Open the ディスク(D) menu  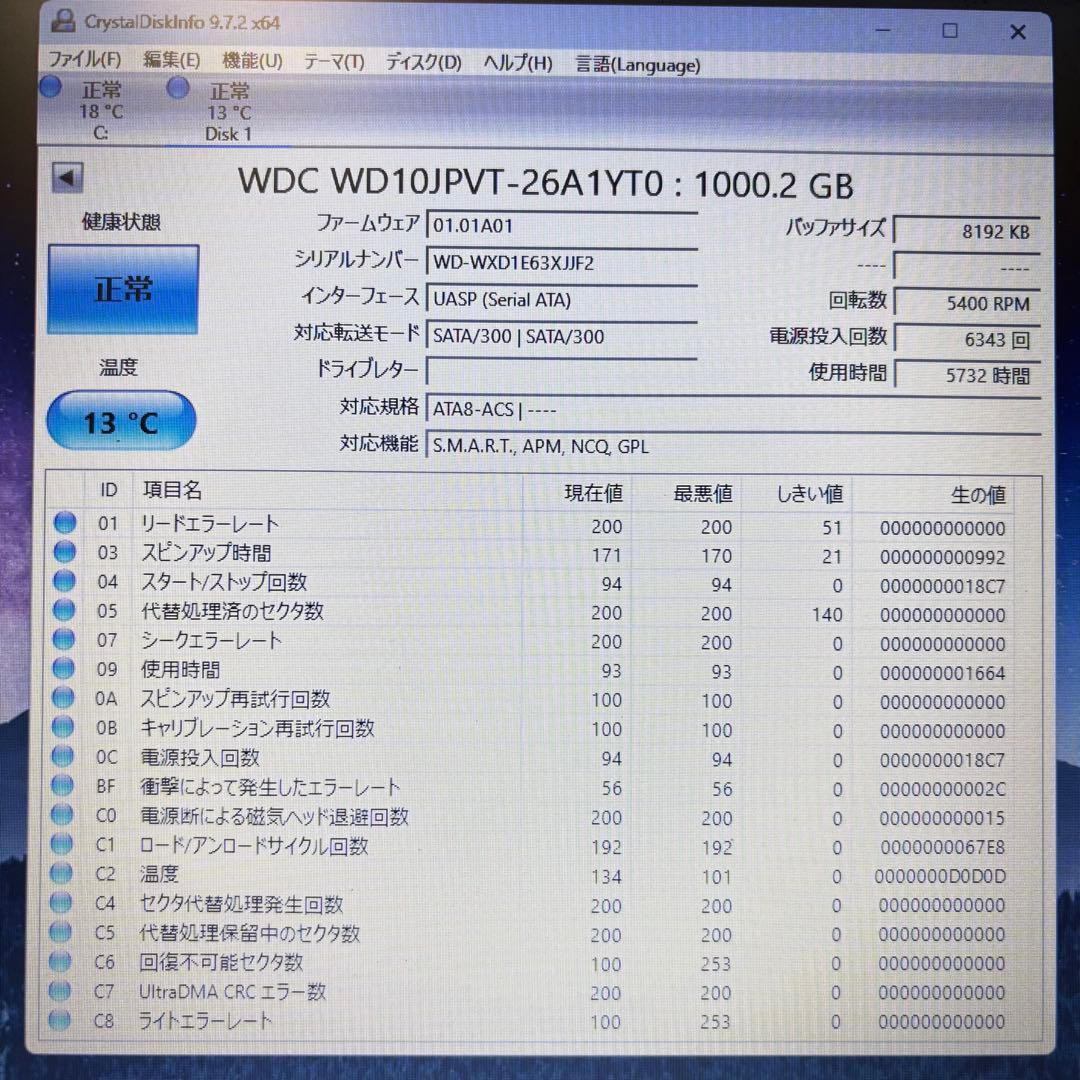click(x=423, y=63)
